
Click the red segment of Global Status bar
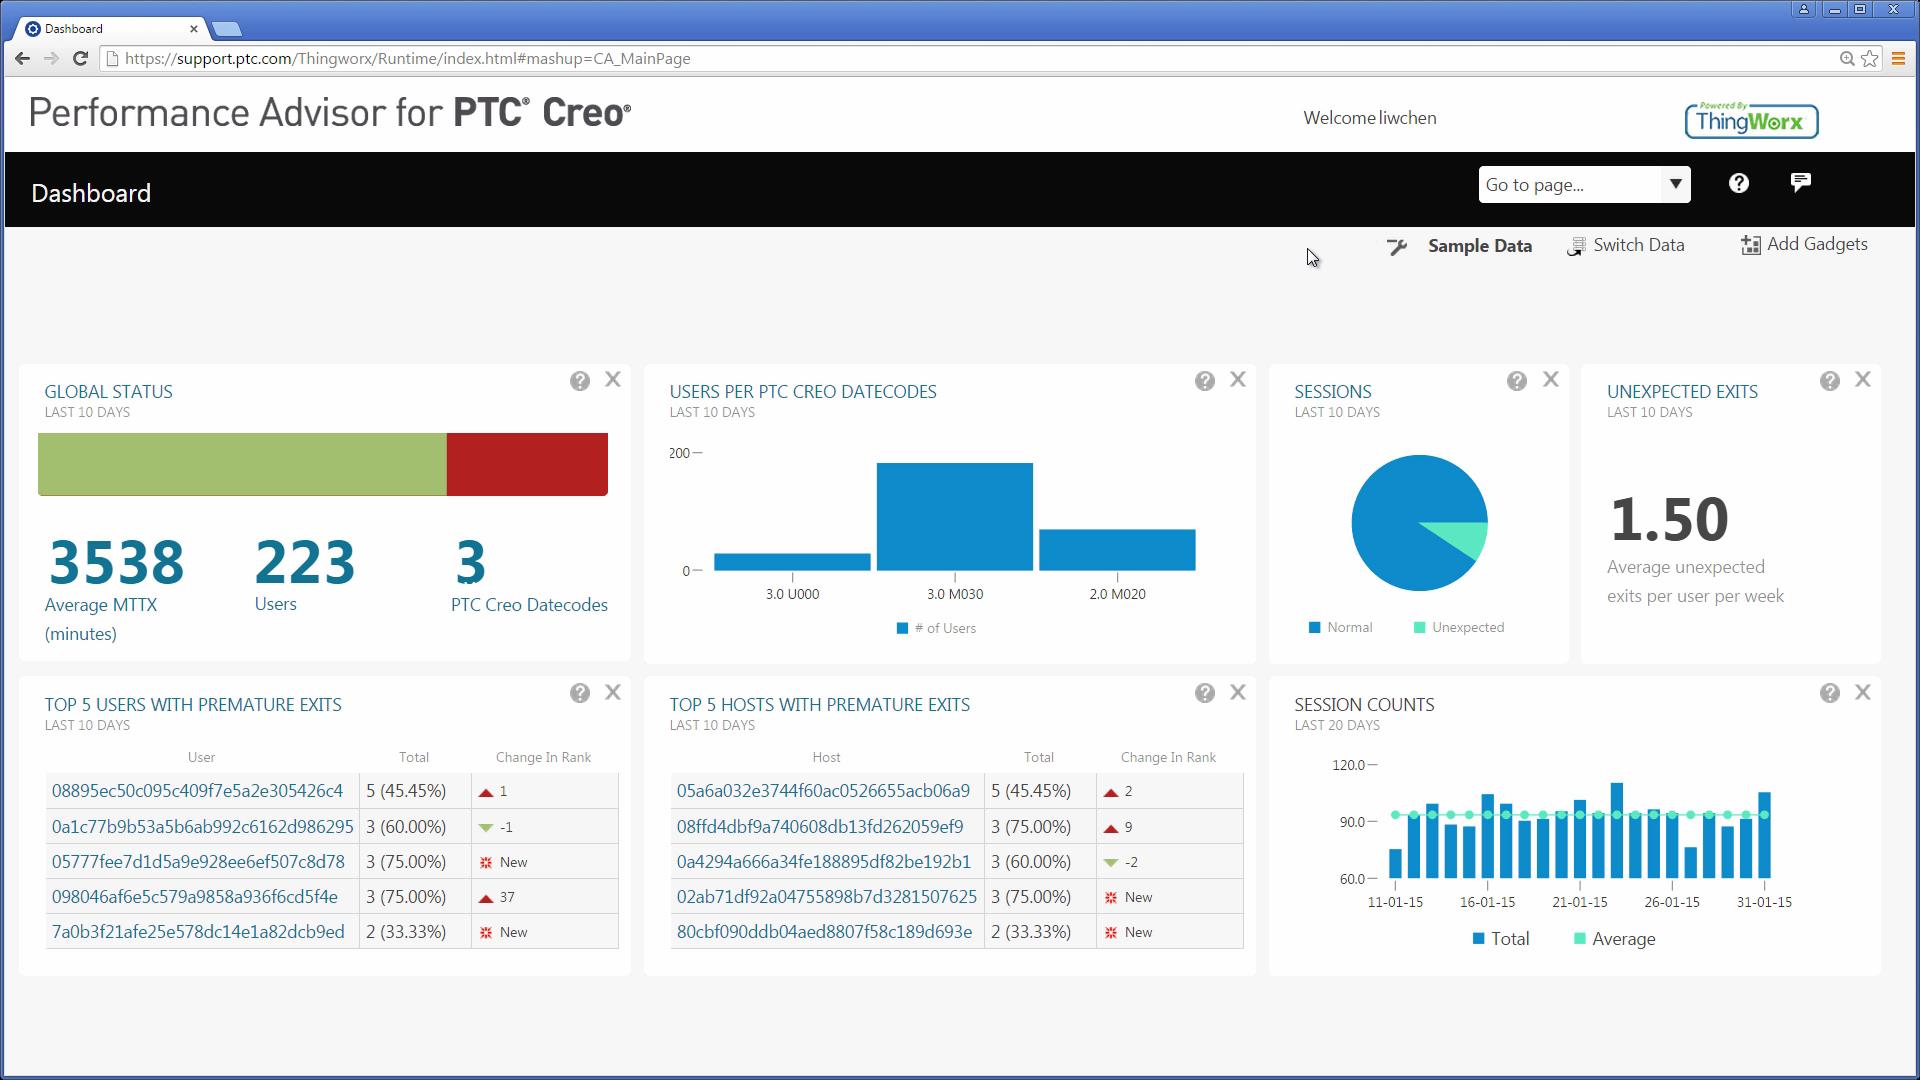pyautogui.click(x=527, y=464)
